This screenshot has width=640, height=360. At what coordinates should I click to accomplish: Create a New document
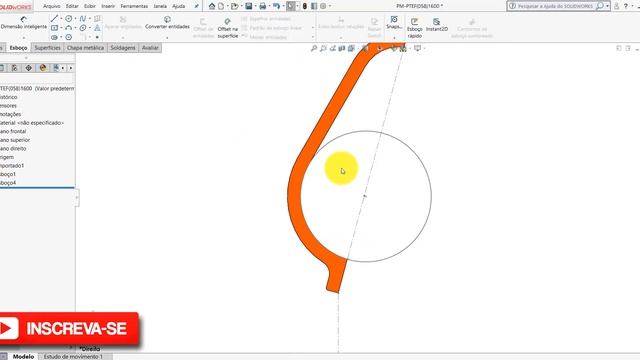[221, 6]
